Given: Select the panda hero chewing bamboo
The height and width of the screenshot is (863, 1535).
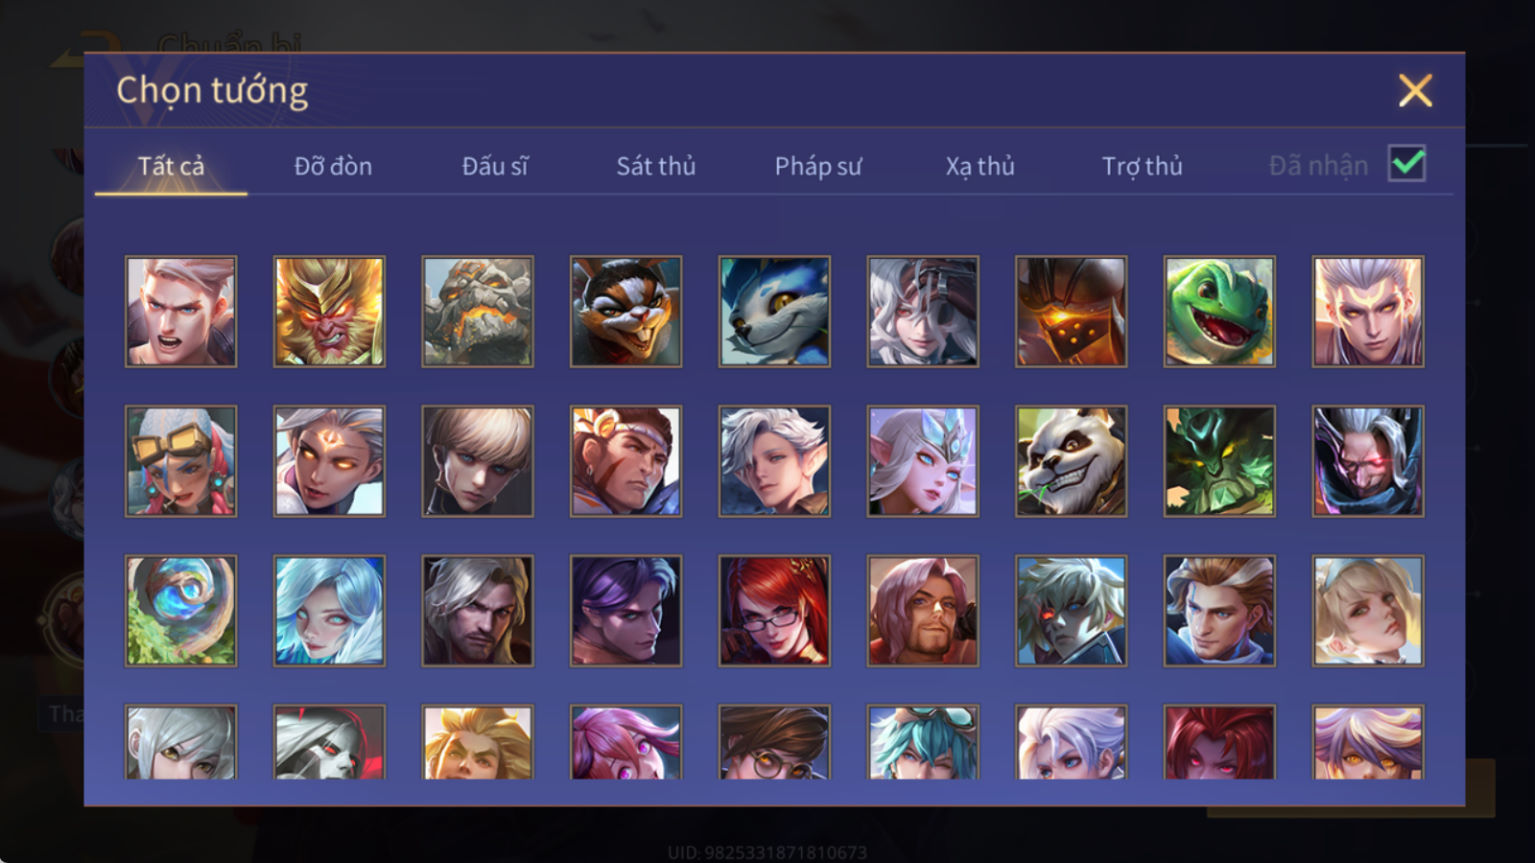Looking at the screenshot, I should click(1071, 461).
